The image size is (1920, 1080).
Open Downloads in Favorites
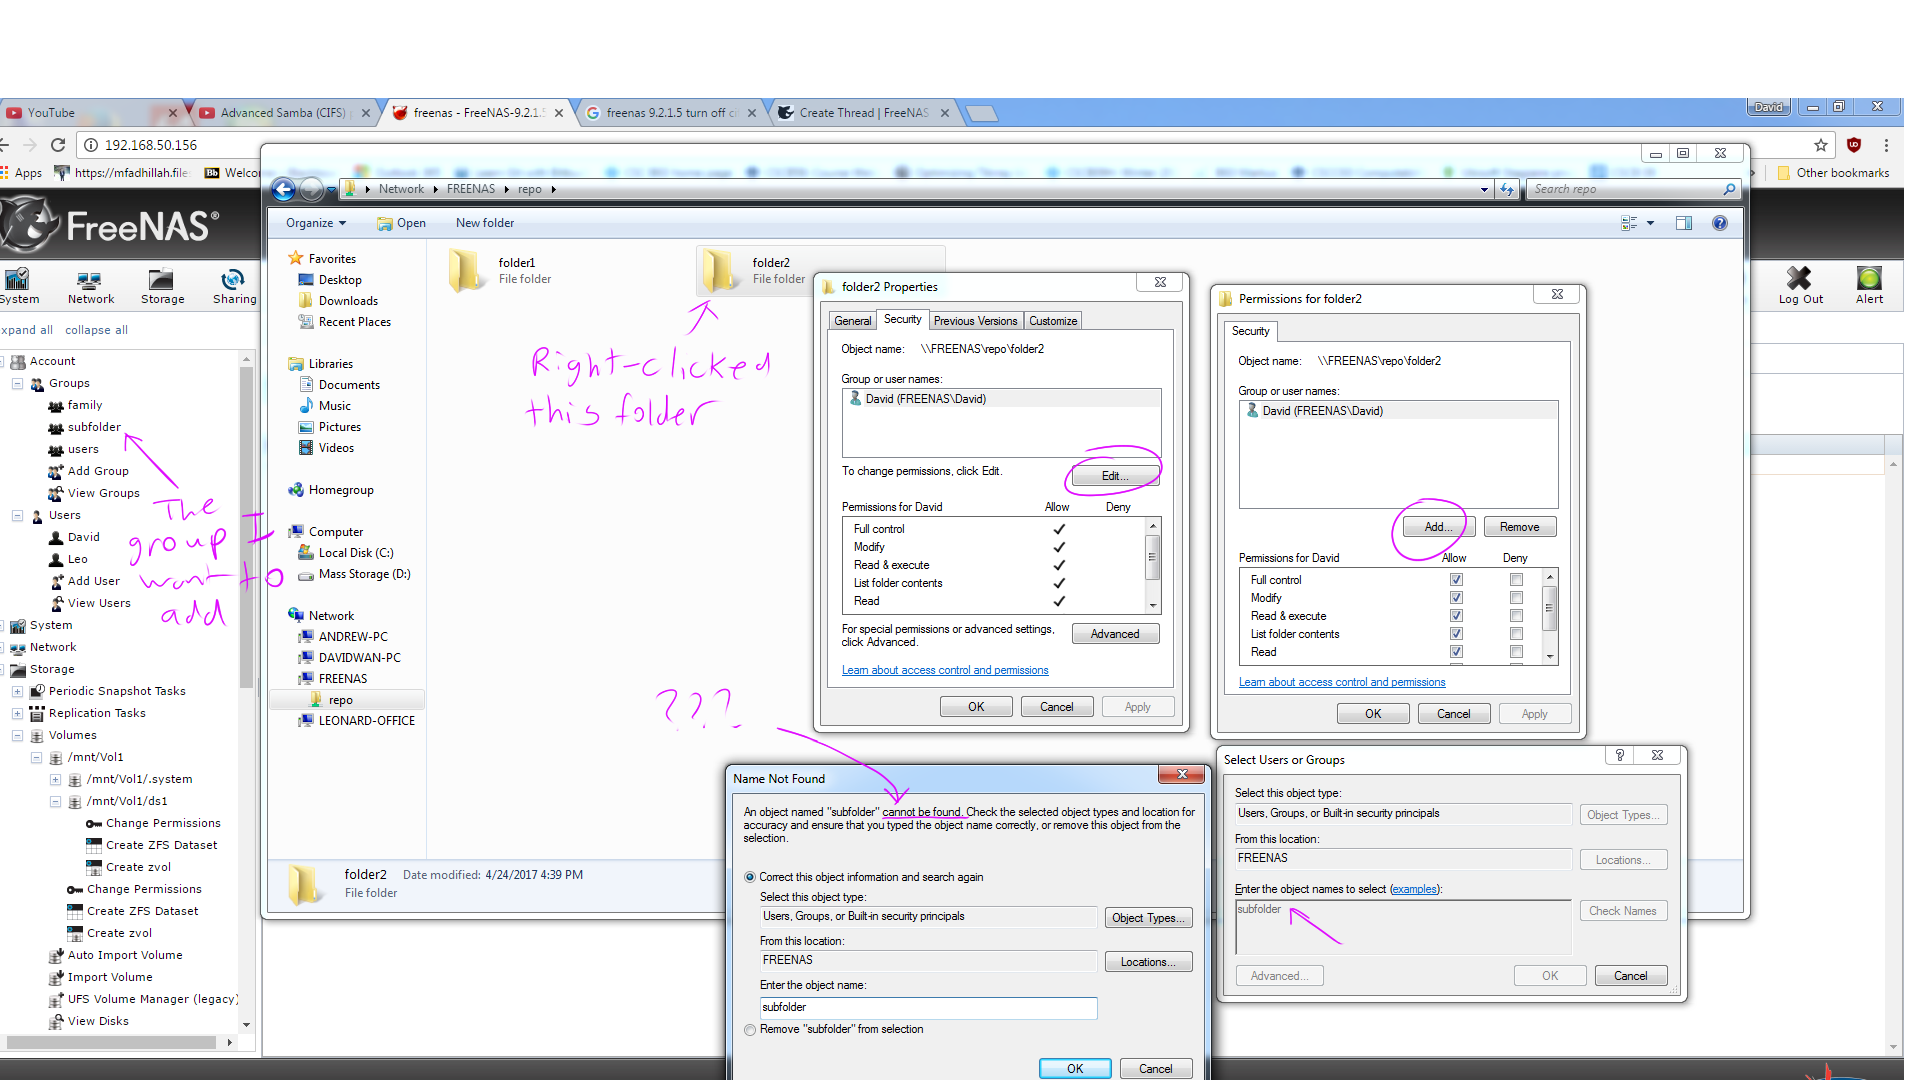(x=348, y=301)
